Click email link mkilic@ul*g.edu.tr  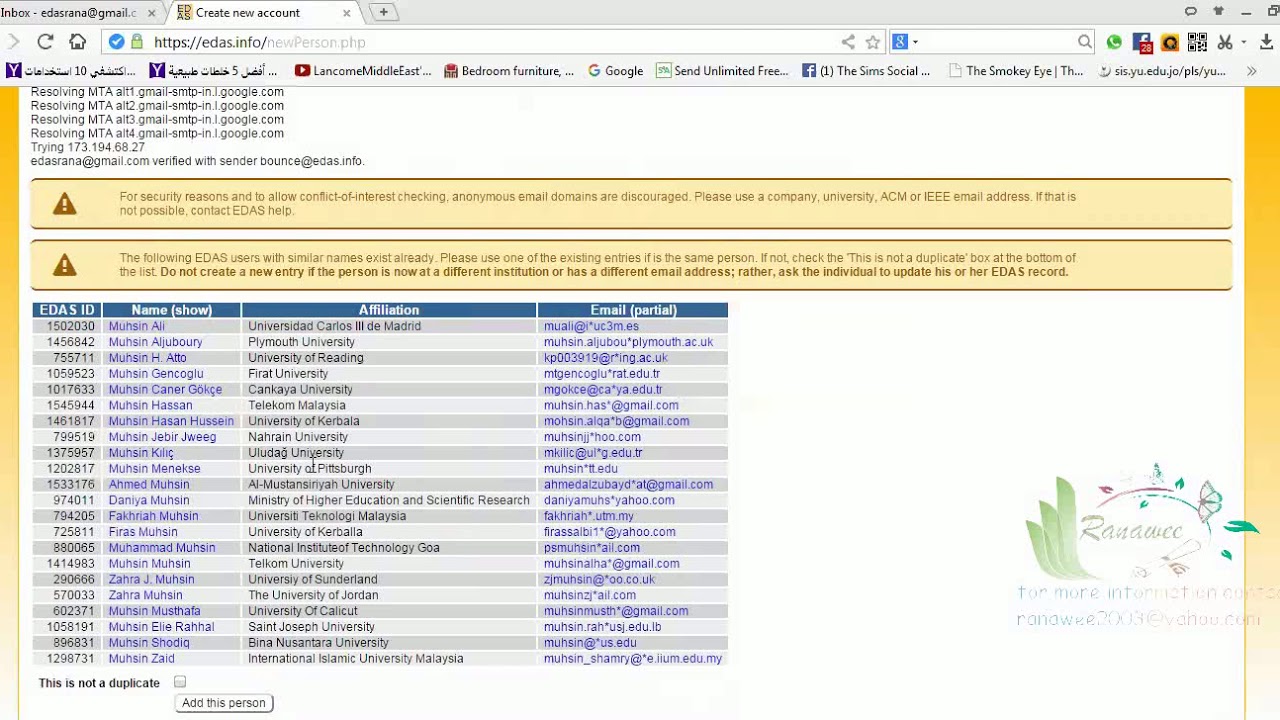[x=593, y=453]
